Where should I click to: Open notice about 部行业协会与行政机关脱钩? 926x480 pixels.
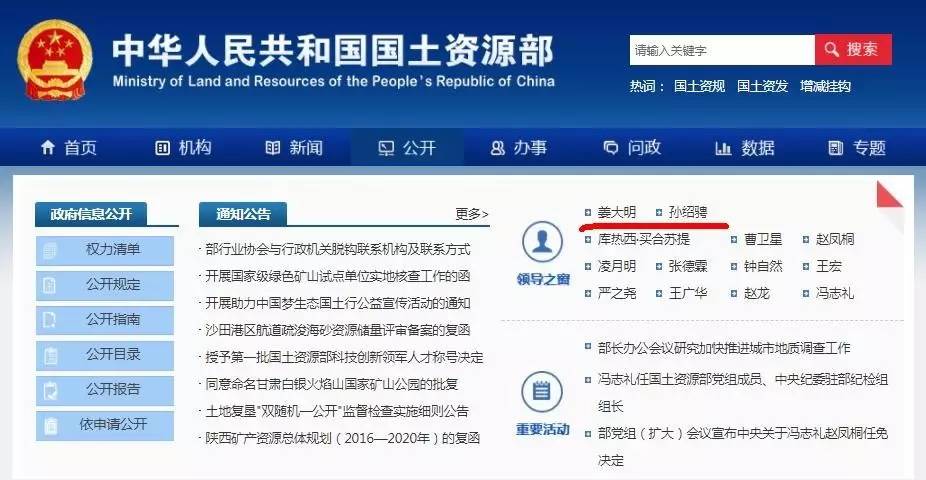click(337, 249)
